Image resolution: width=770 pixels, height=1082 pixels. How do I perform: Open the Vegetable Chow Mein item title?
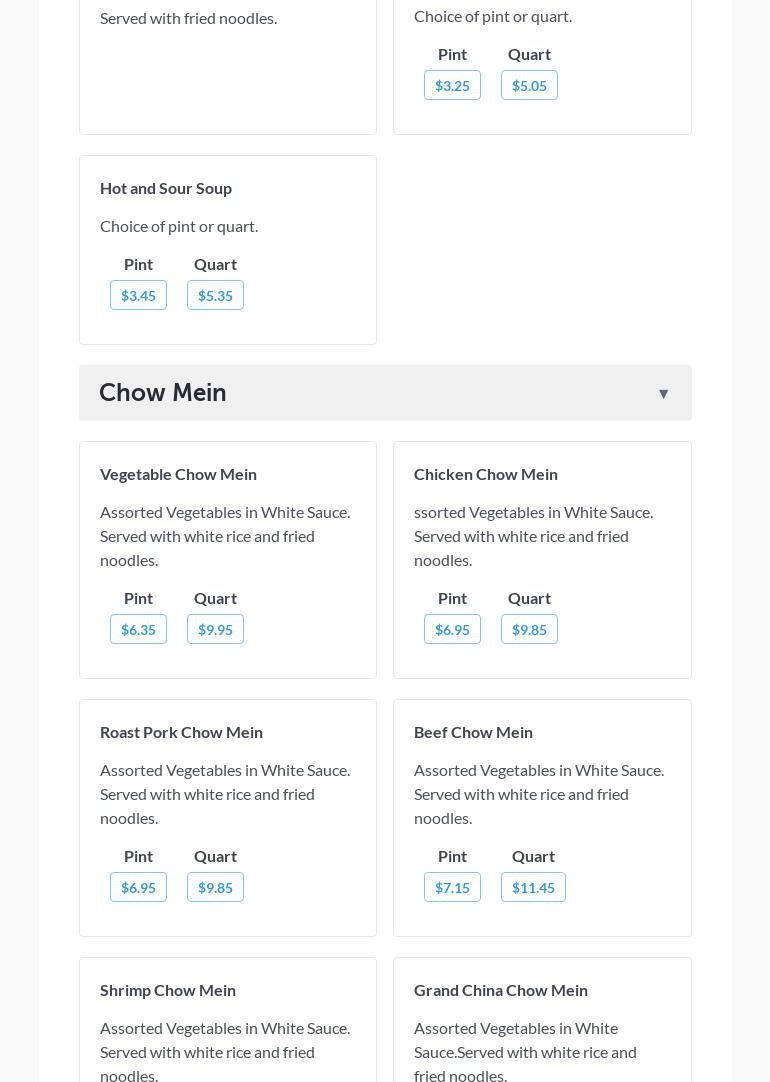tap(178, 474)
